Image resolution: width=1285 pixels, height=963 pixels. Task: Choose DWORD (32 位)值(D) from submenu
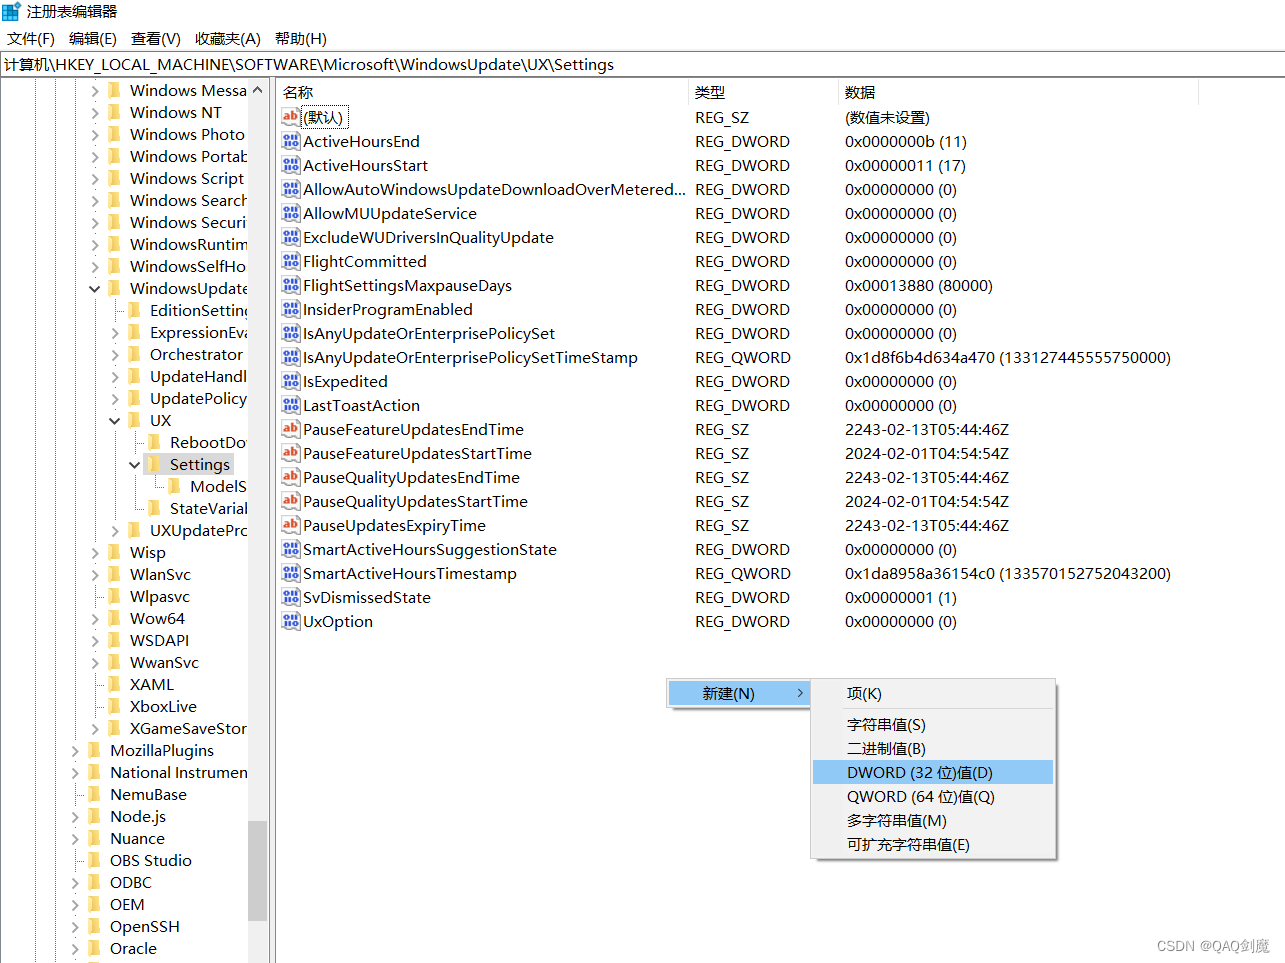tap(933, 772)
